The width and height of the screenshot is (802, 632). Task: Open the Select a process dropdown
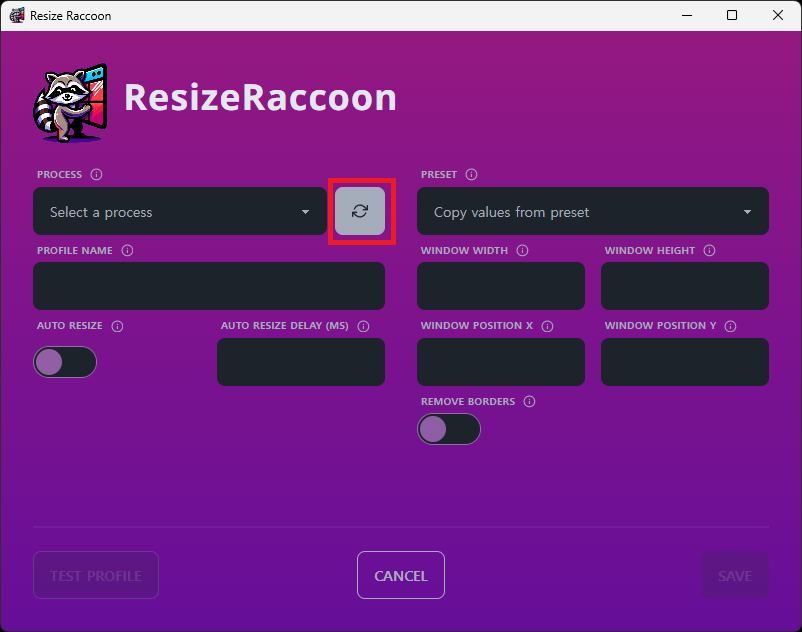click(180, 211)
